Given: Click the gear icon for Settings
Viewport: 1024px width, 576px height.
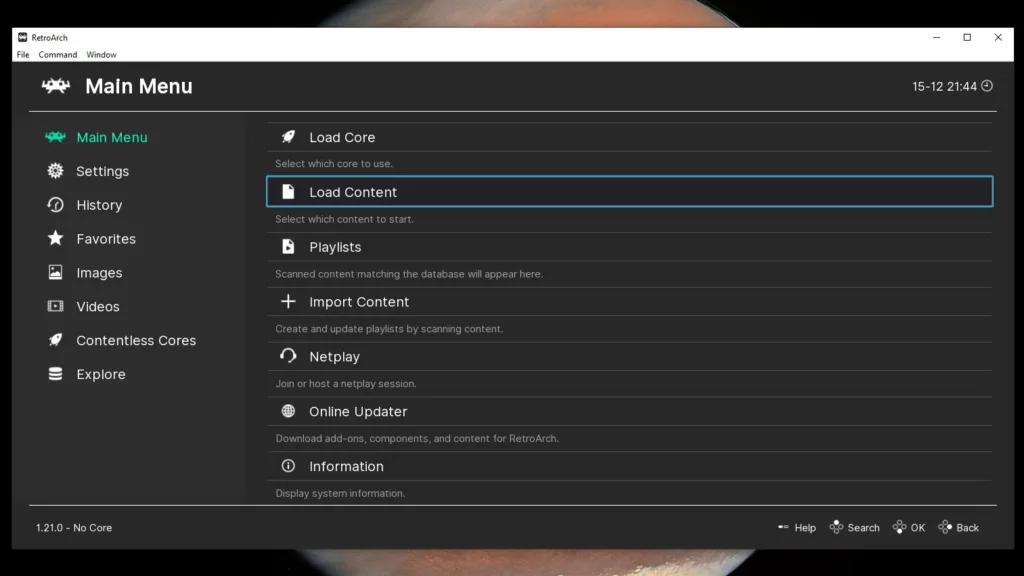Looking at the screenshot, I should coord(56,171).
